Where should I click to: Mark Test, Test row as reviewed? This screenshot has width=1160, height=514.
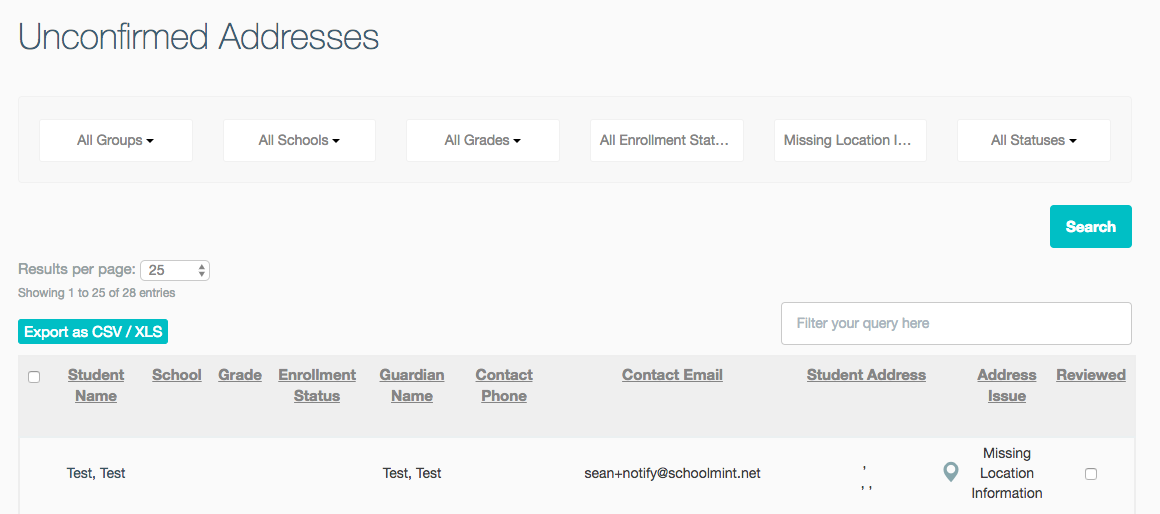coord(1090,474)
